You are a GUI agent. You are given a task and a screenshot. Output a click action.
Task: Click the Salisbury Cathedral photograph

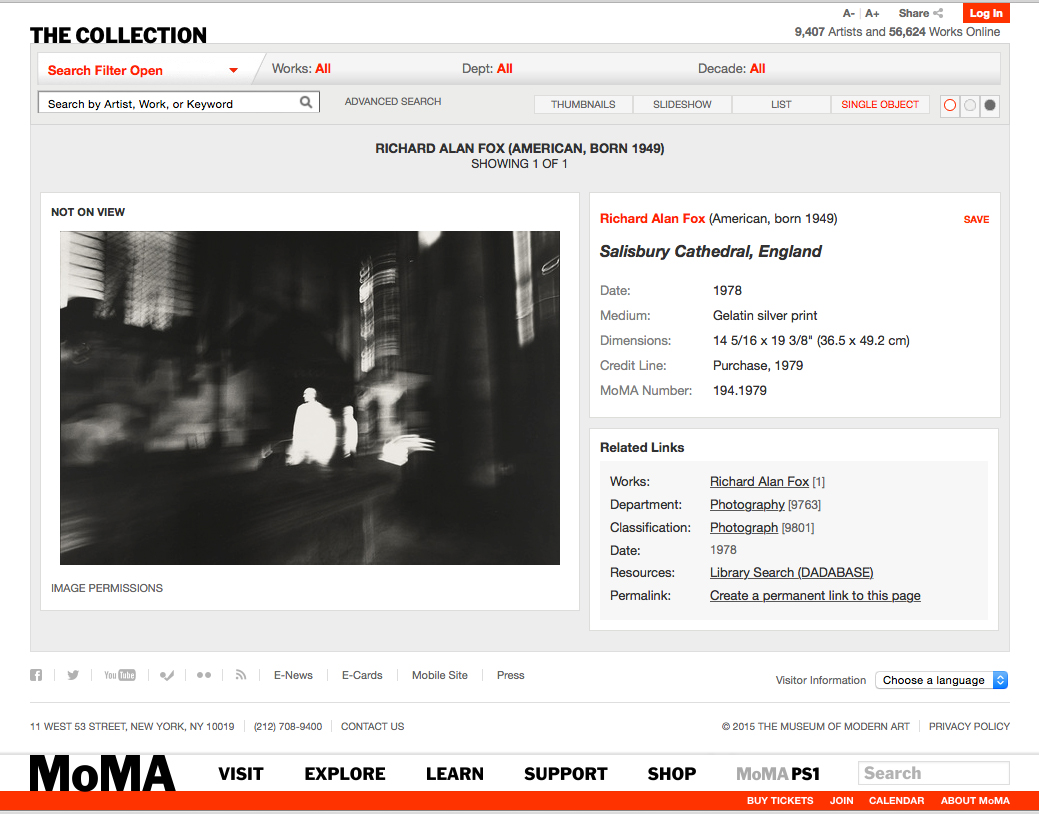click(310, 398)
